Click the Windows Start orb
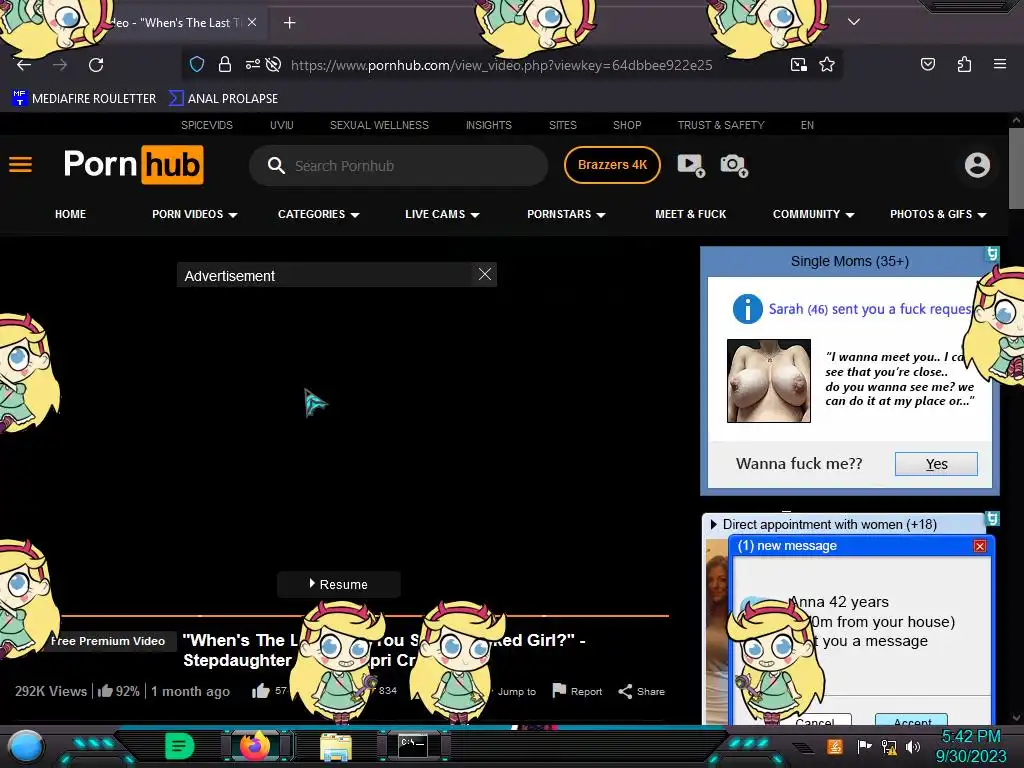Viewport: 1024px width, 768px height. point(26,747)
